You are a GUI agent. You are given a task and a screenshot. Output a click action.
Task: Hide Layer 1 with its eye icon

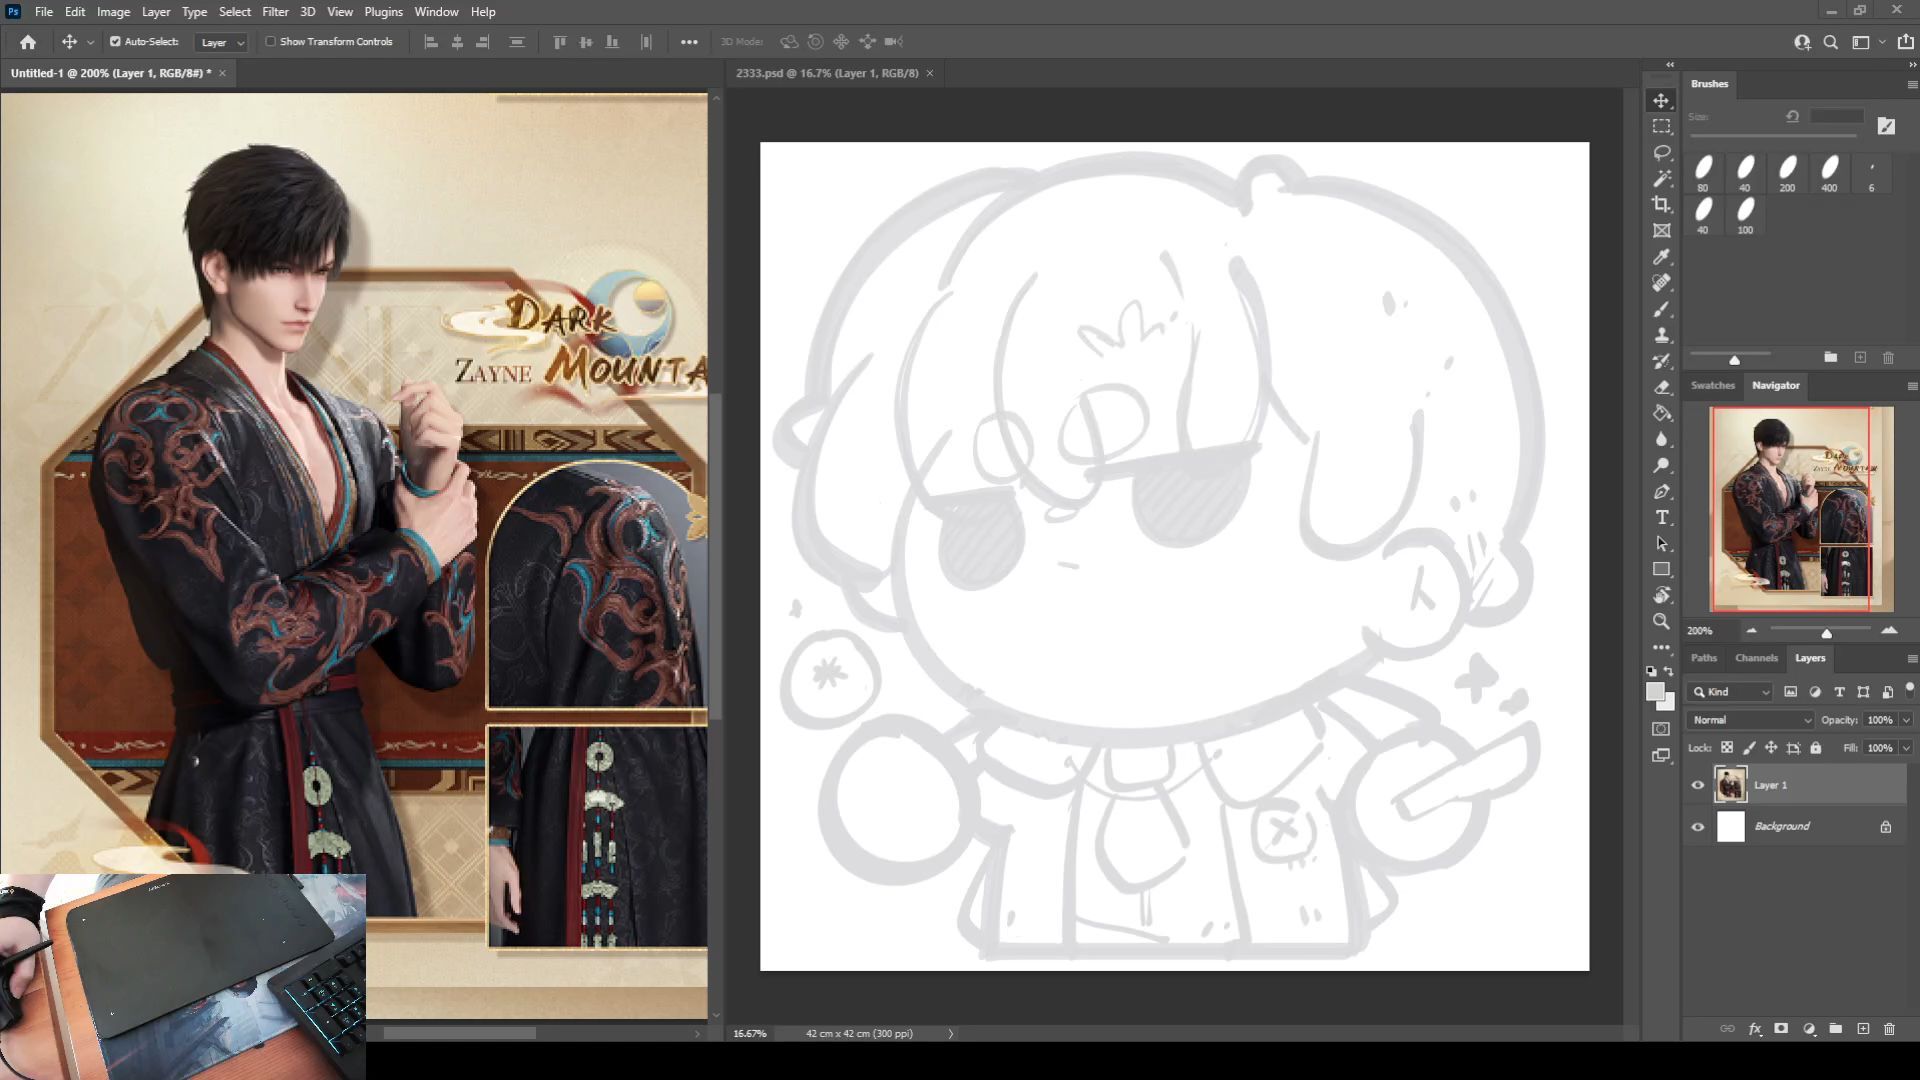click(1697, 785)
